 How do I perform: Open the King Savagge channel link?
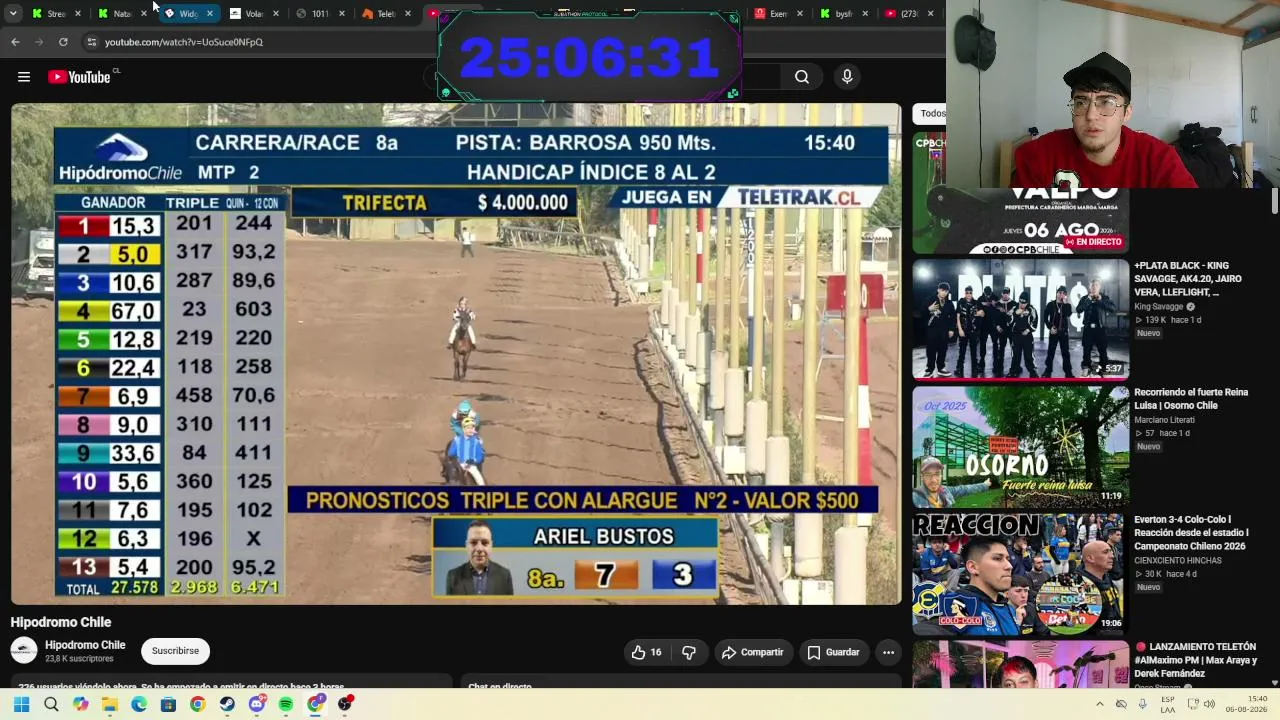click(1159, 307)
